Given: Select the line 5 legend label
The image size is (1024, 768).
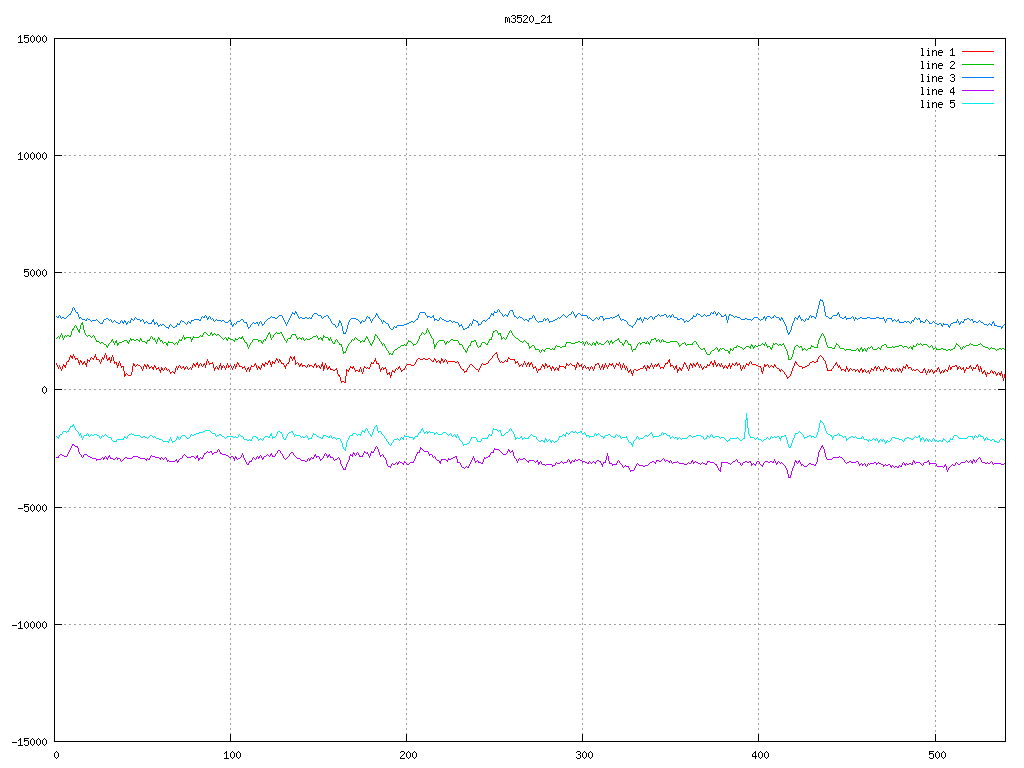Looking at the screenshot, I should [x=937, y=104].
